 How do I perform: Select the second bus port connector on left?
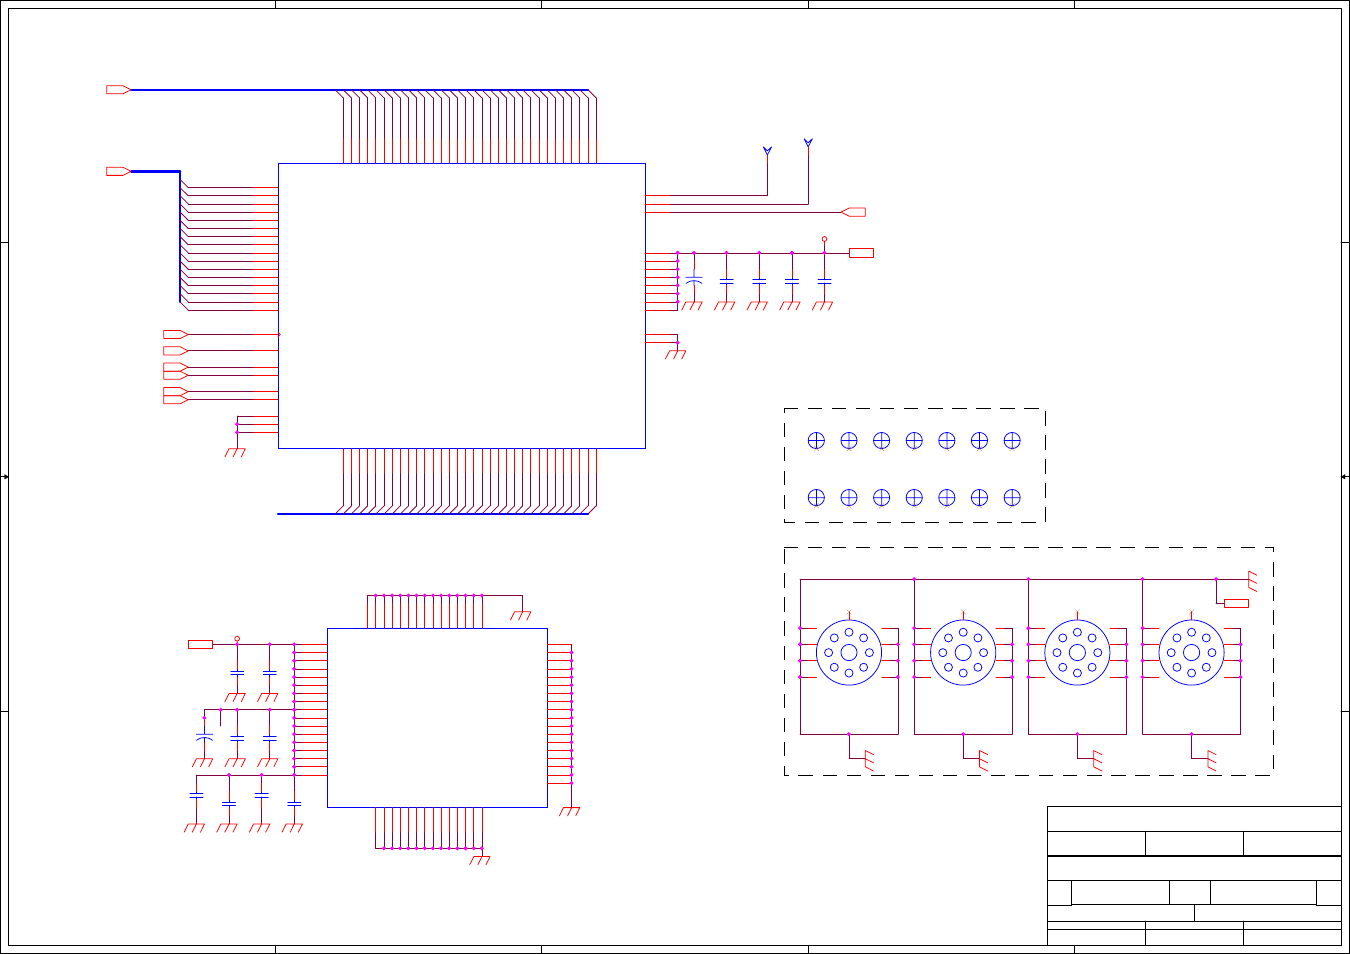(118, 171)
